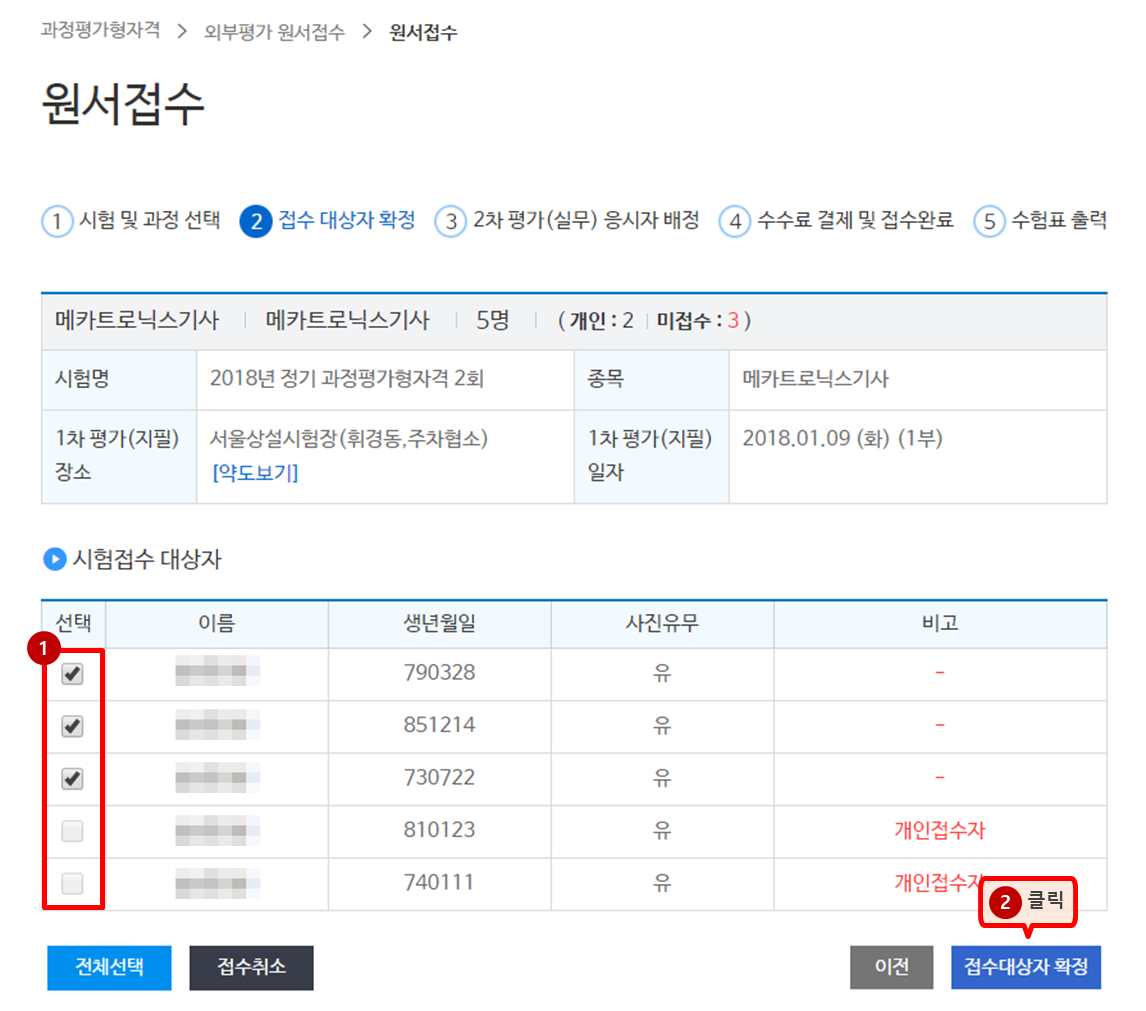Confirm with 접수대상자 확정 button
Image resolution: width=1146 pixels, height=1011 pixels.
click(x=1026, y=967)
